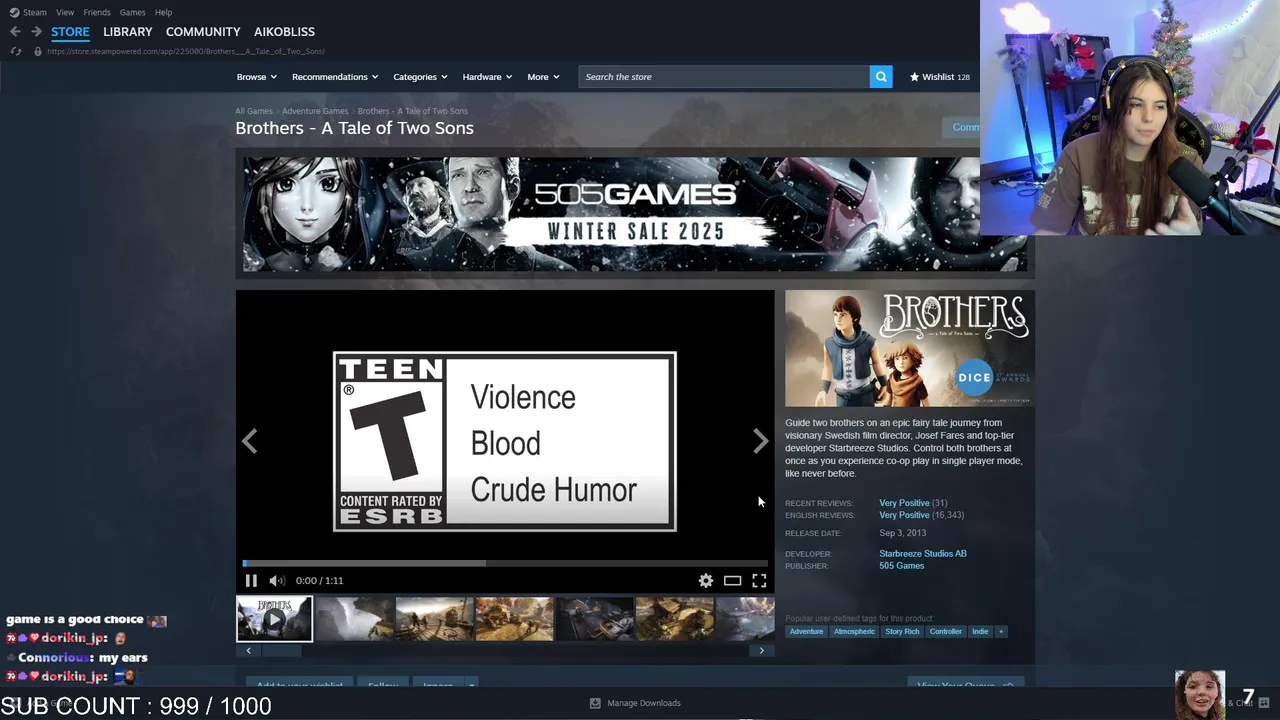The image size is (1280, 720).
Task: Open trailer settings gear
Action: [x=706, y=580]
